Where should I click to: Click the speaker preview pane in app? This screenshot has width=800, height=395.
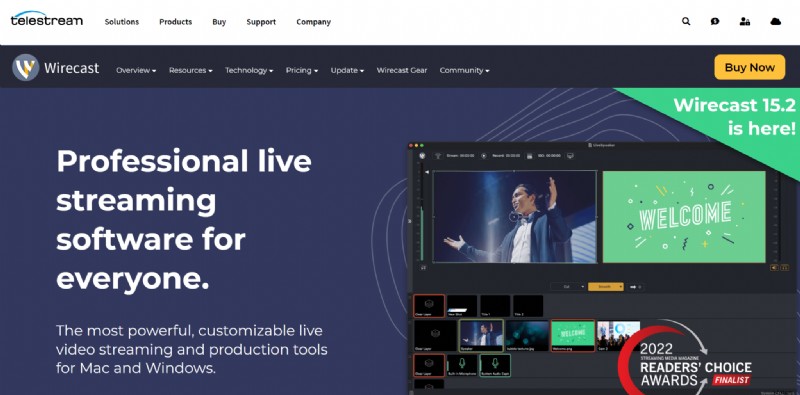[514, 216]
